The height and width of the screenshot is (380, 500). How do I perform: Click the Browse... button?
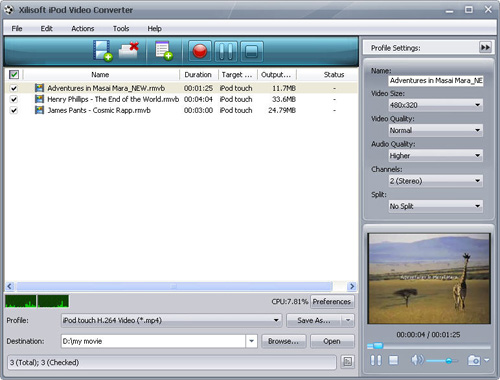(283, 341)
